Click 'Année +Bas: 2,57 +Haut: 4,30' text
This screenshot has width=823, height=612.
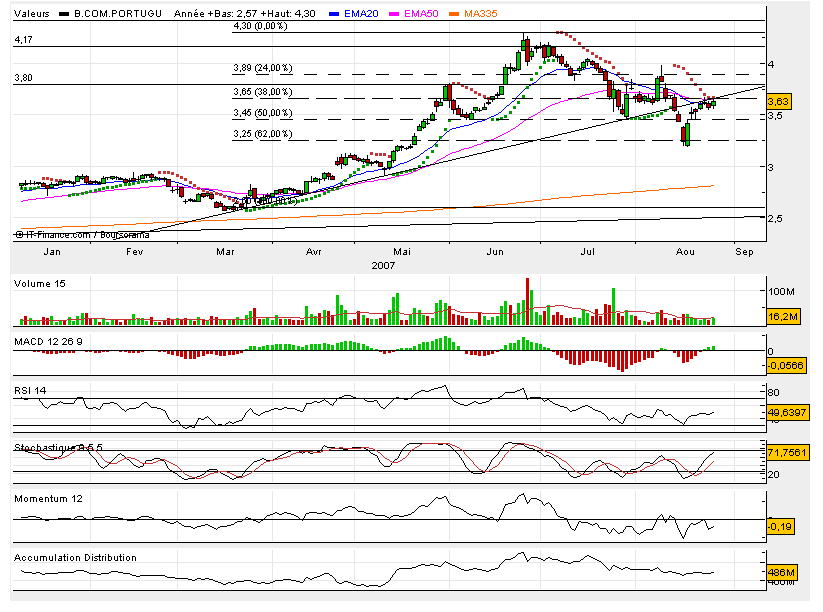[x=245, y=14]
